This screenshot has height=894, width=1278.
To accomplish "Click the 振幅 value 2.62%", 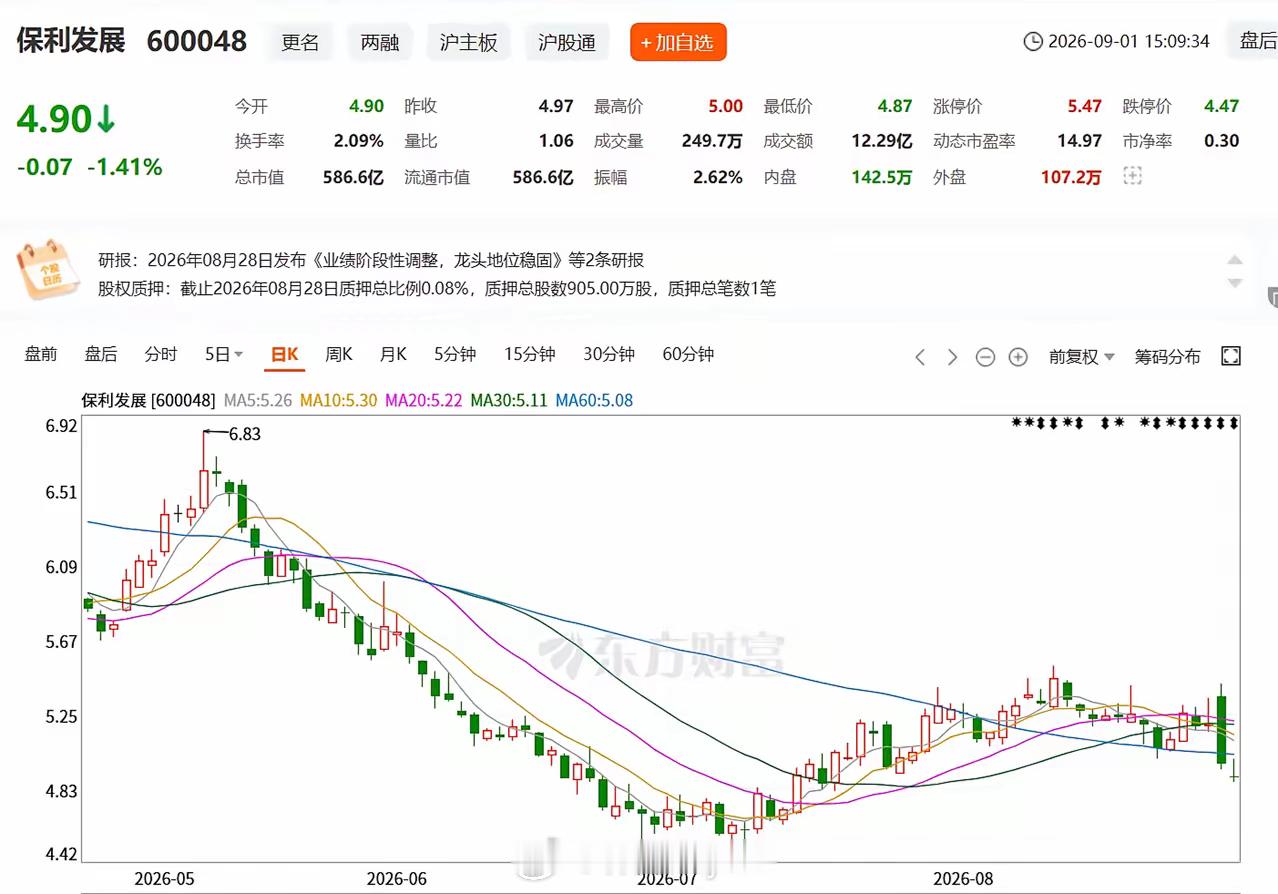I will click(x=718, y=177).
